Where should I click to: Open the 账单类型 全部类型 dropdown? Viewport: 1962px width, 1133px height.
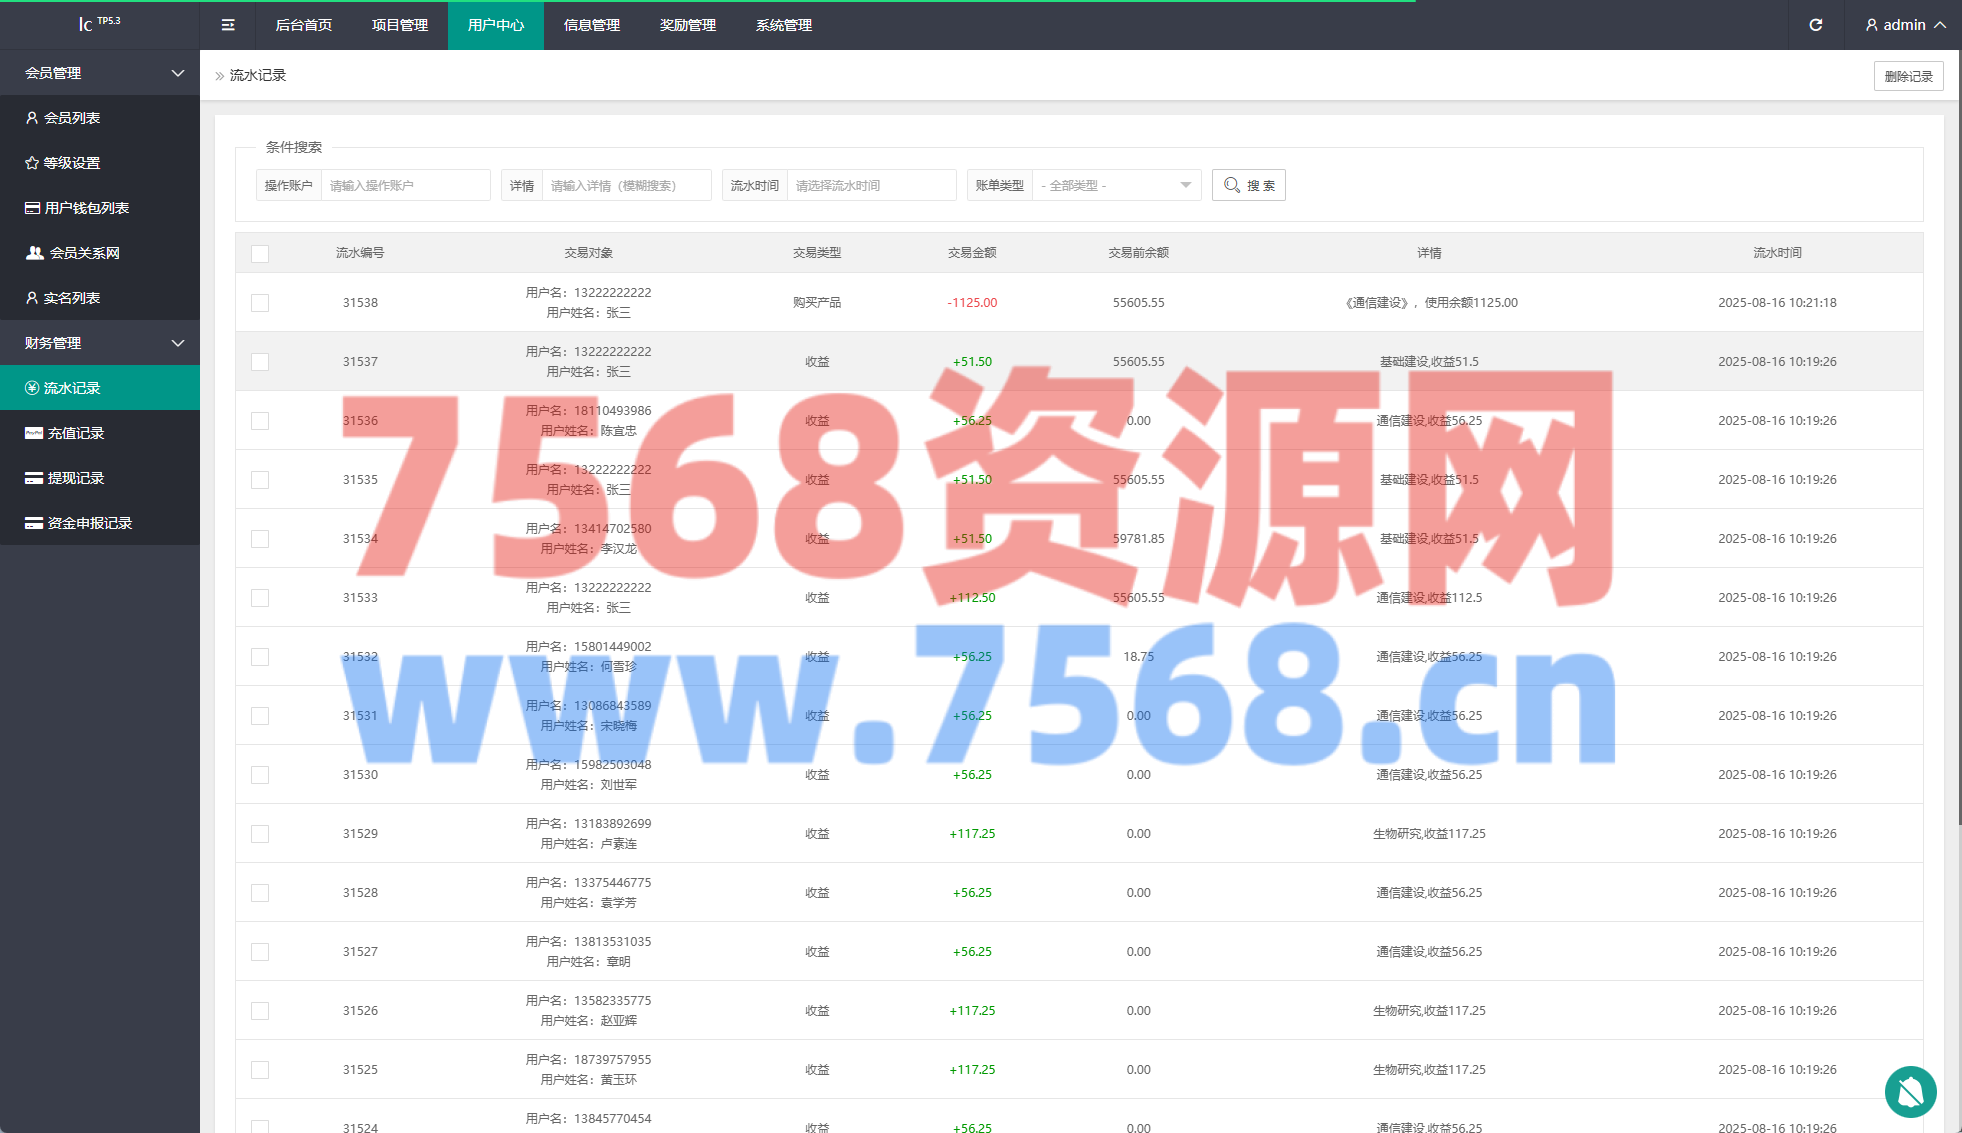(1116, 185)
